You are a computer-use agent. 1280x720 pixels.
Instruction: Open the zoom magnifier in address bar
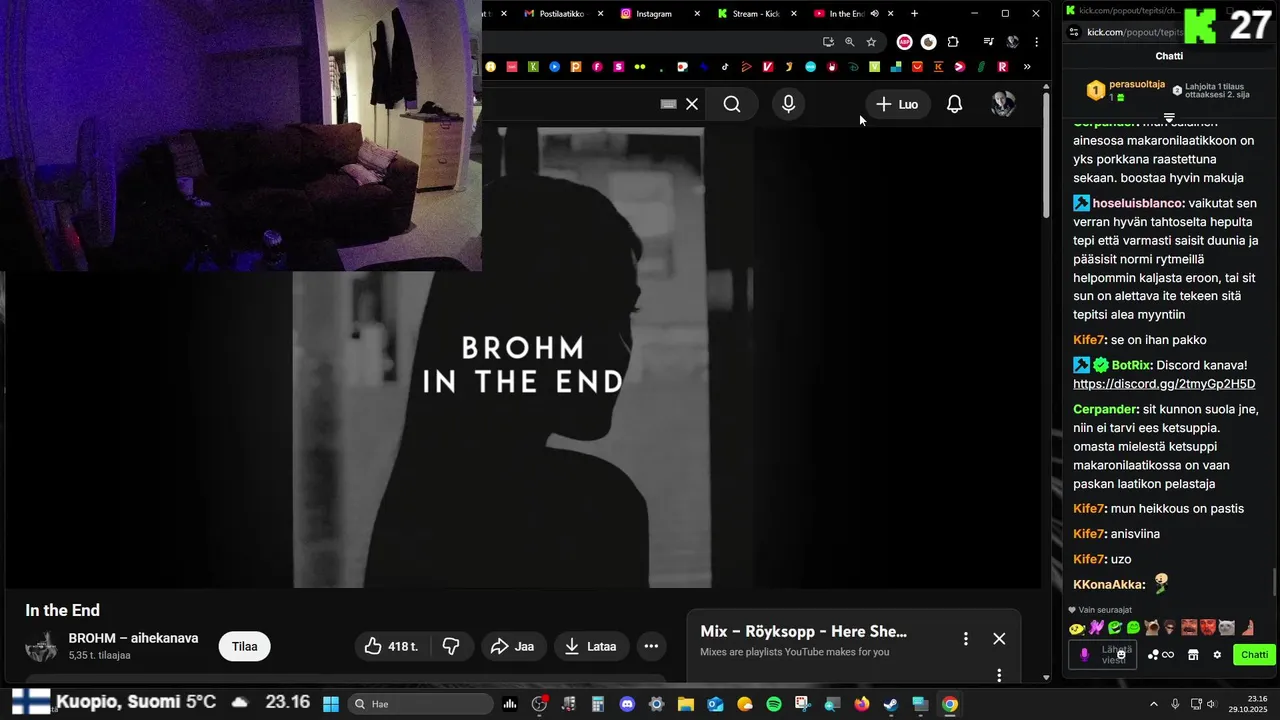point(849,42)
